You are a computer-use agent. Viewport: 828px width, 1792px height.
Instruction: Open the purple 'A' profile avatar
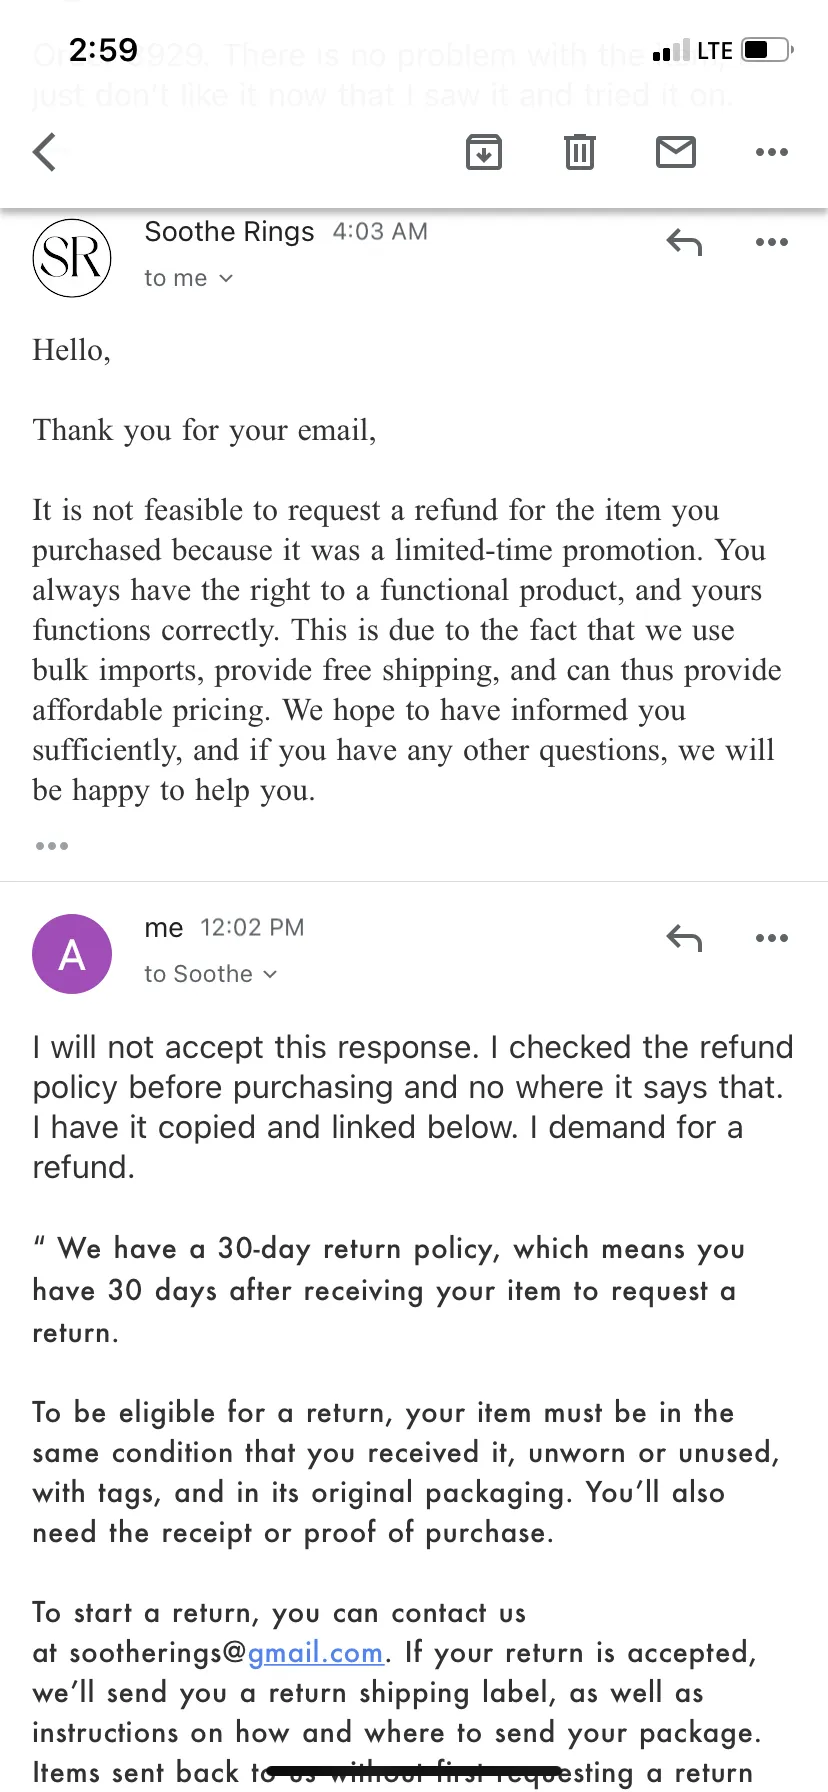click(x=72, y=954)
